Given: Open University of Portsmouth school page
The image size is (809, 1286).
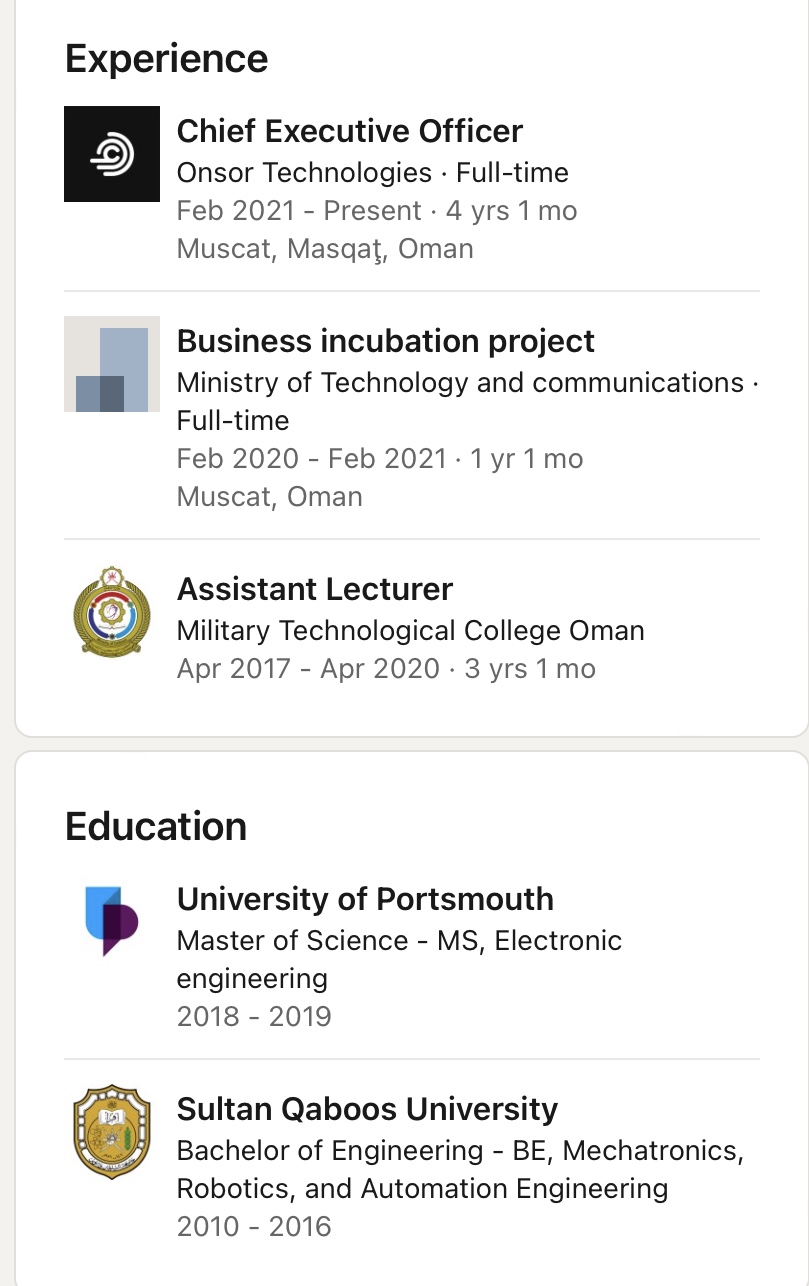Looking at the screenshot, I should tap(365, 899).
